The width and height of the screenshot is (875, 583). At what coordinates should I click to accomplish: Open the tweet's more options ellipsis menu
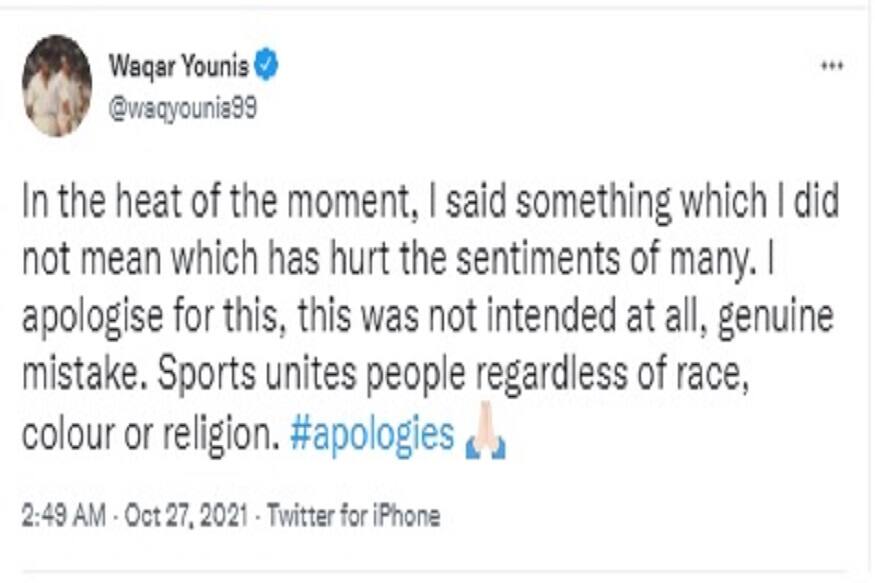click(x=831, y=66)
